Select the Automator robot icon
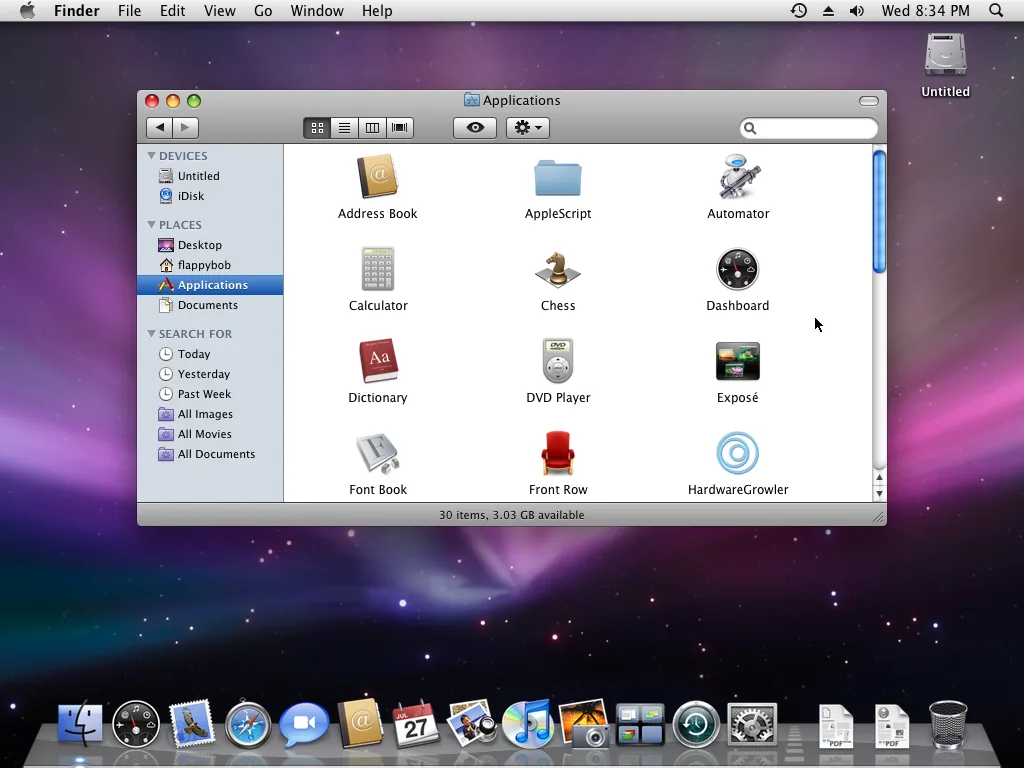The image size is (1024, 768). 738,176
